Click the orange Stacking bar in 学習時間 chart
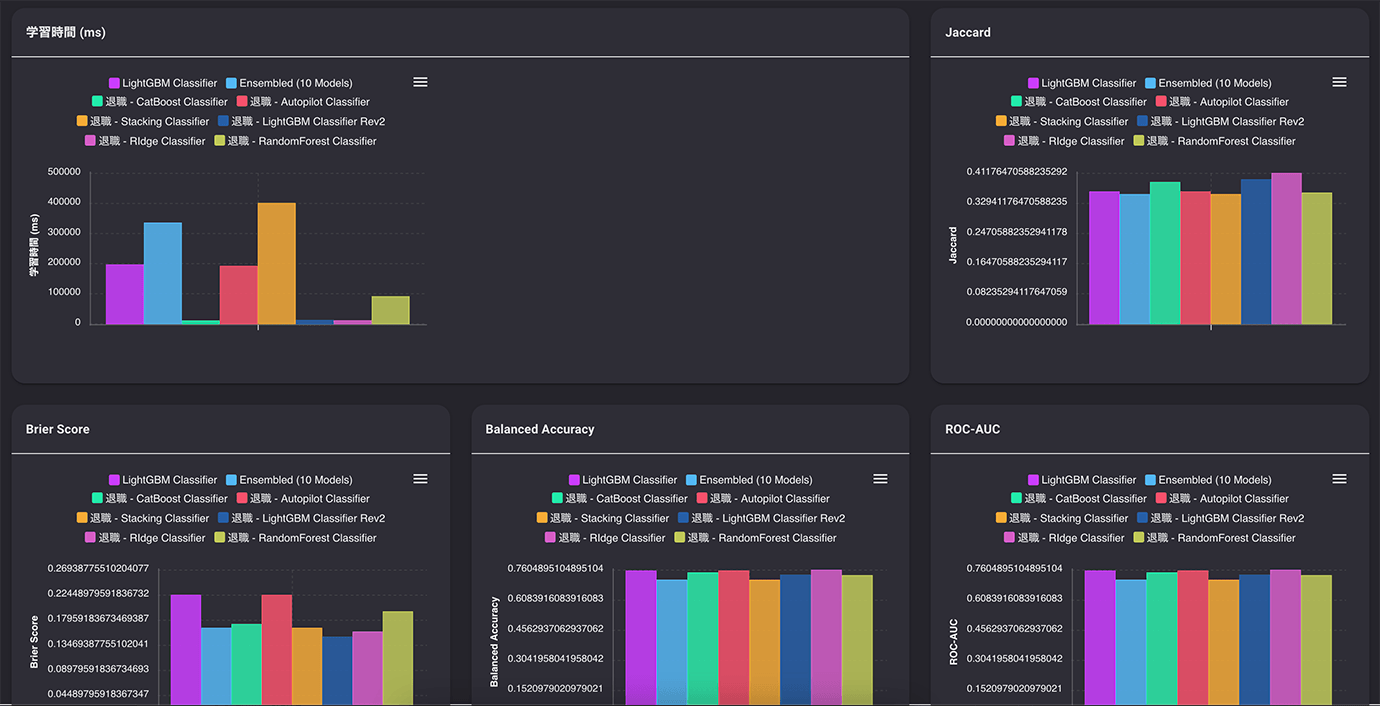Viewport: 1380px width, 706px height. 277,264
